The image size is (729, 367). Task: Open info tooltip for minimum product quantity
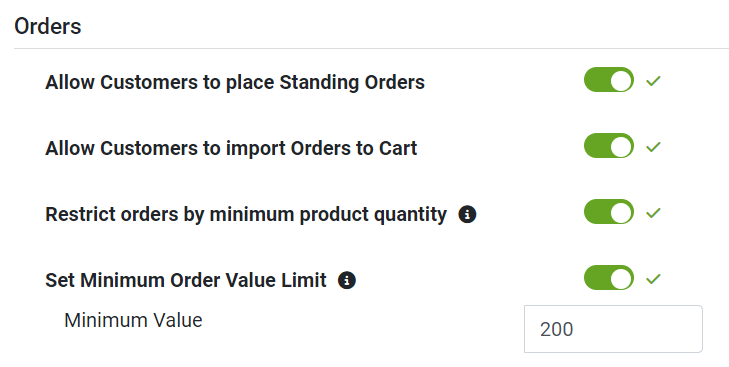point(467,215)
